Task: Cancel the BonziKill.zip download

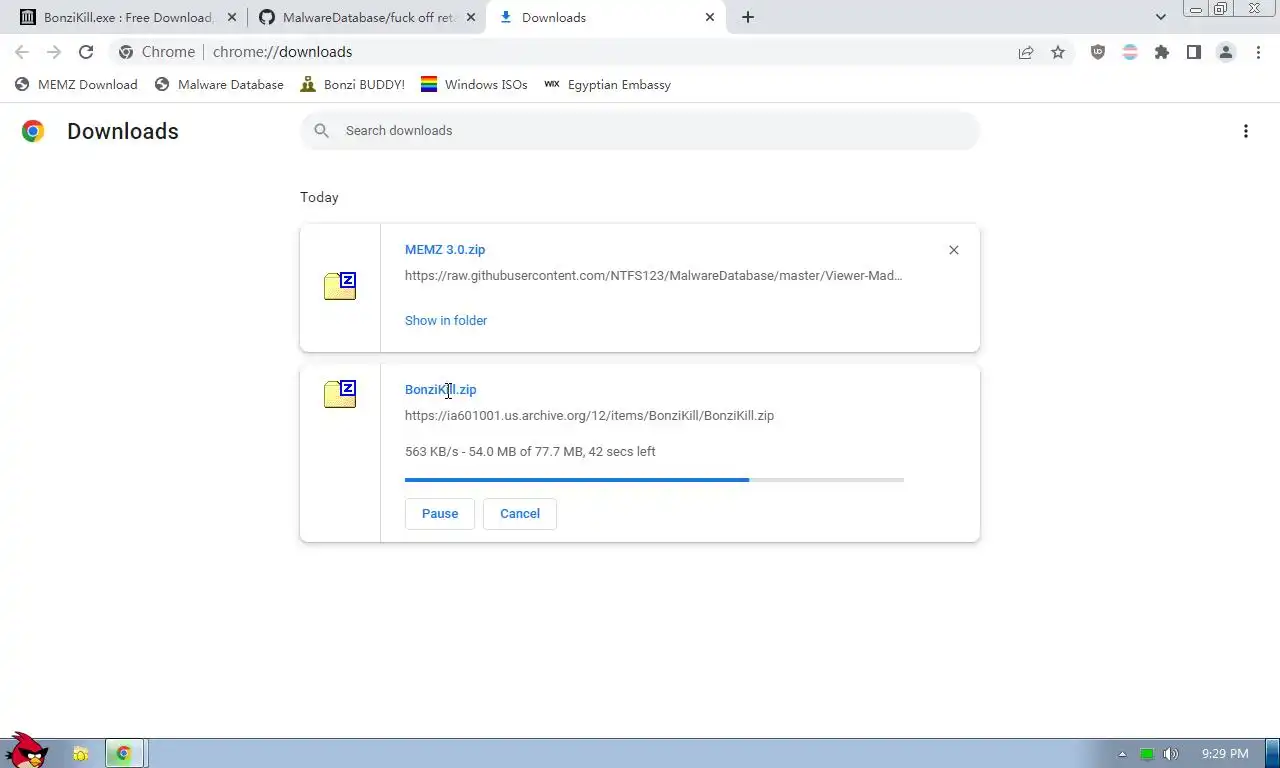Action: (x=520, y=514)
